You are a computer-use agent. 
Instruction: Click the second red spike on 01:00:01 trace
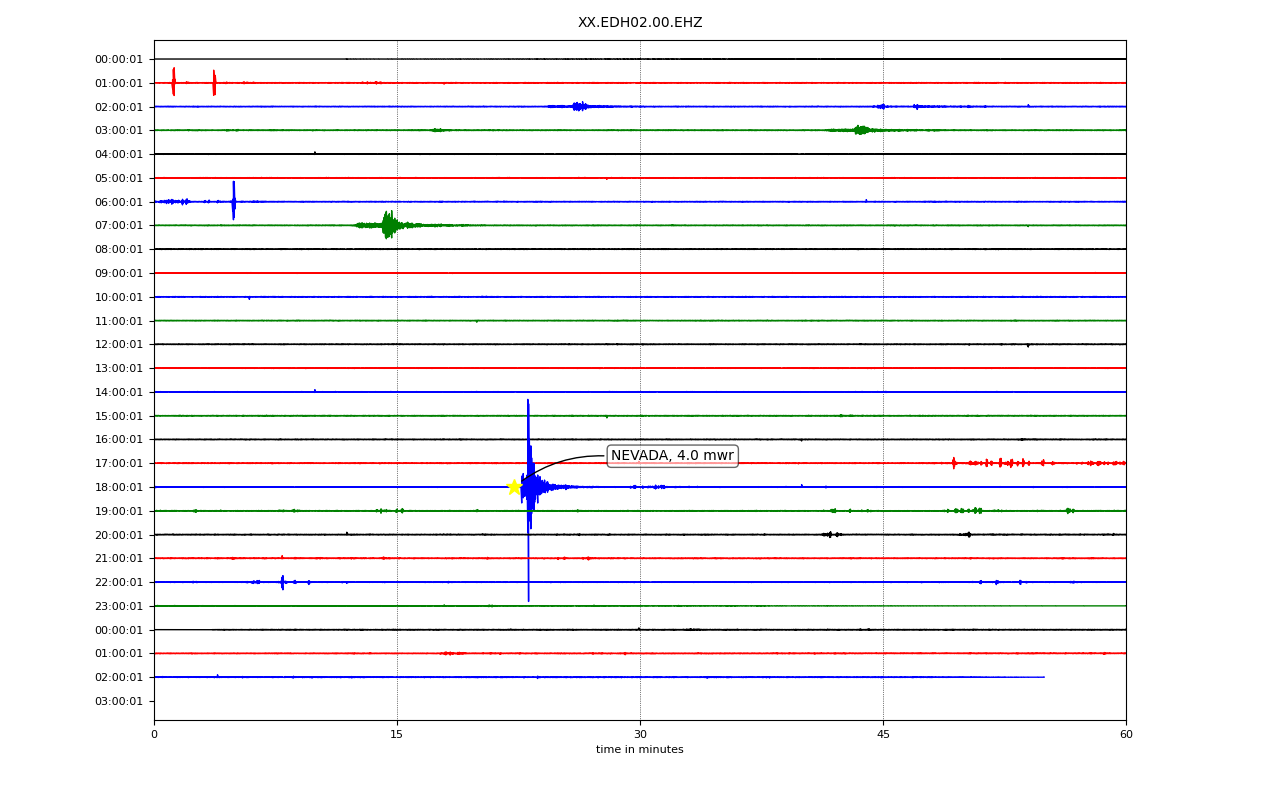[x=214, y=83]
